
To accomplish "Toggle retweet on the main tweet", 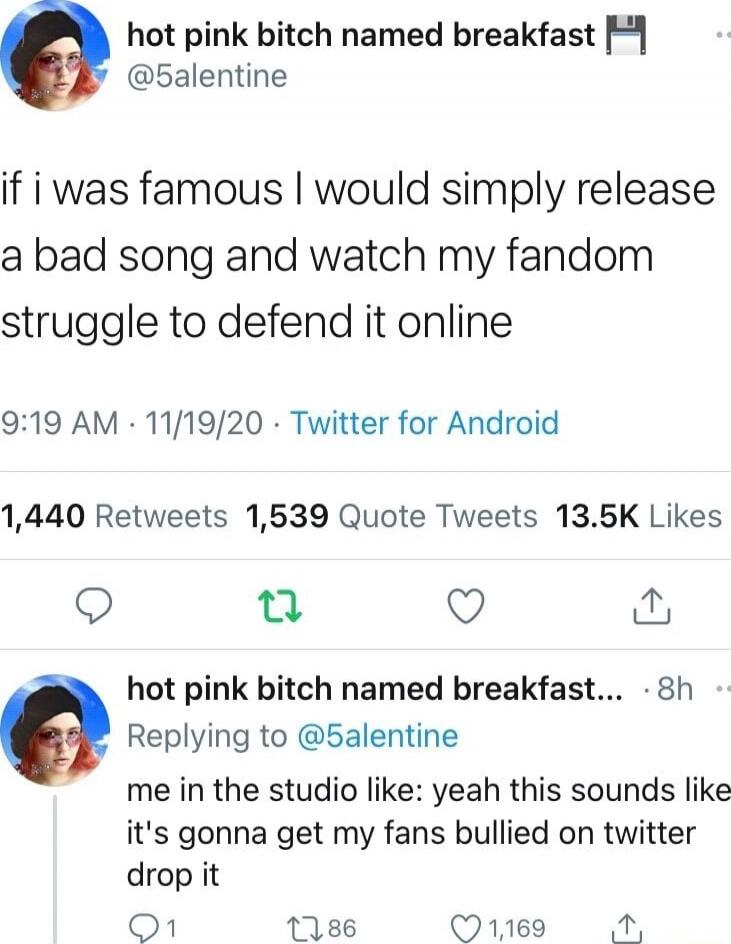I will (x=279, y=607).
